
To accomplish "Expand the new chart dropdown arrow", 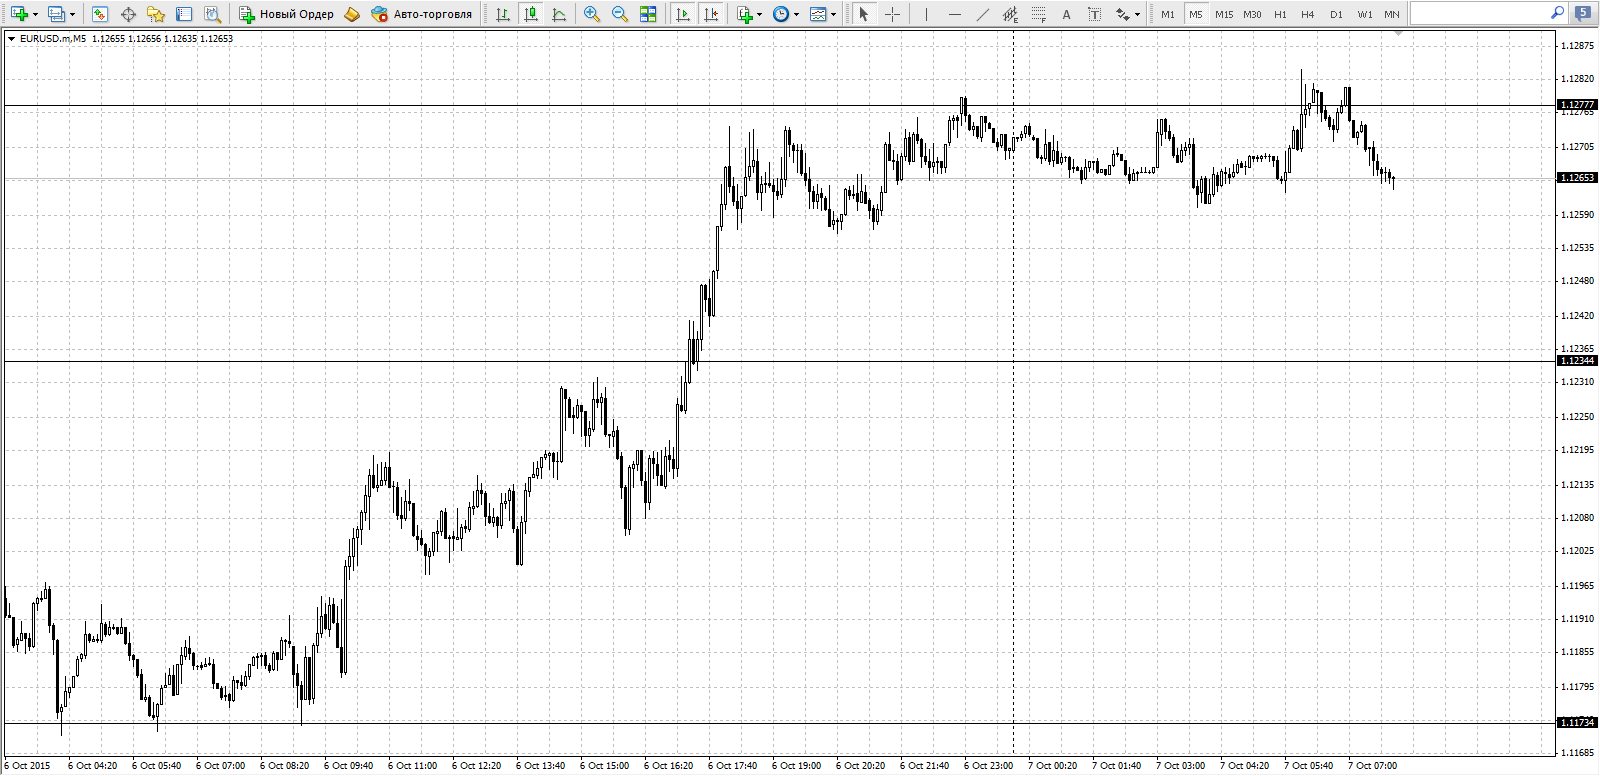I will (x=35, y=14).
